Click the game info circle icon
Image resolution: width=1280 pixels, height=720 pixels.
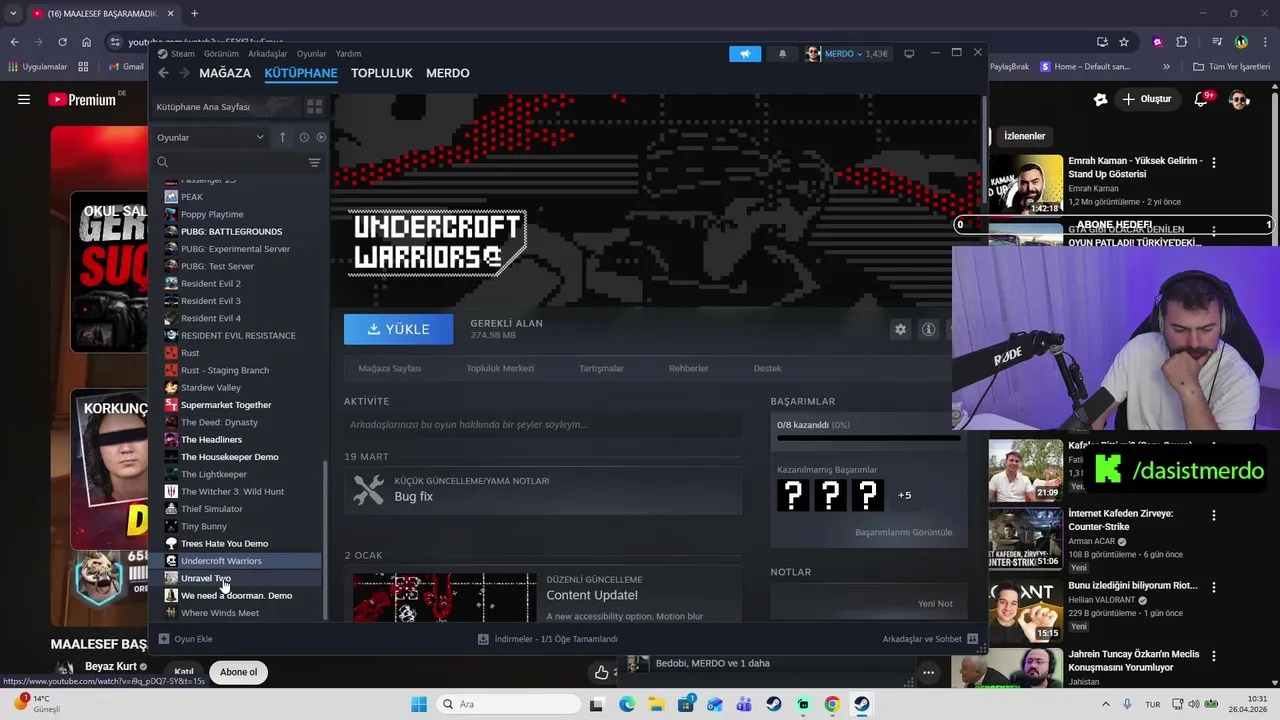[x=929, y=329]
